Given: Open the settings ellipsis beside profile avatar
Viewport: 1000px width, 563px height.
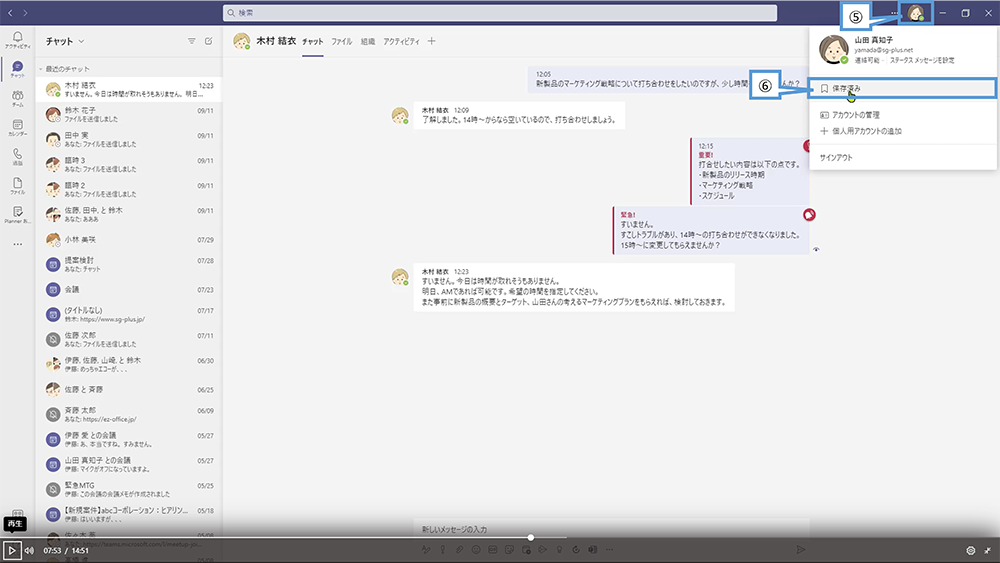Looking at the screenshot, I should [x=894, y=13].
